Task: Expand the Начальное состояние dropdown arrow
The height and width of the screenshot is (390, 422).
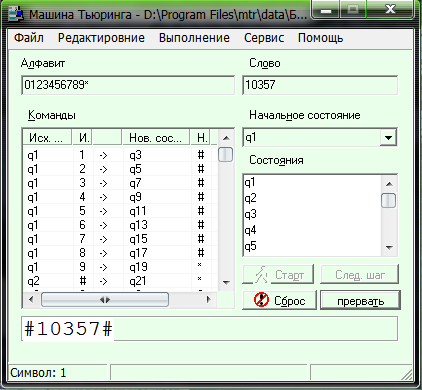Action: (x=388, y=137)
